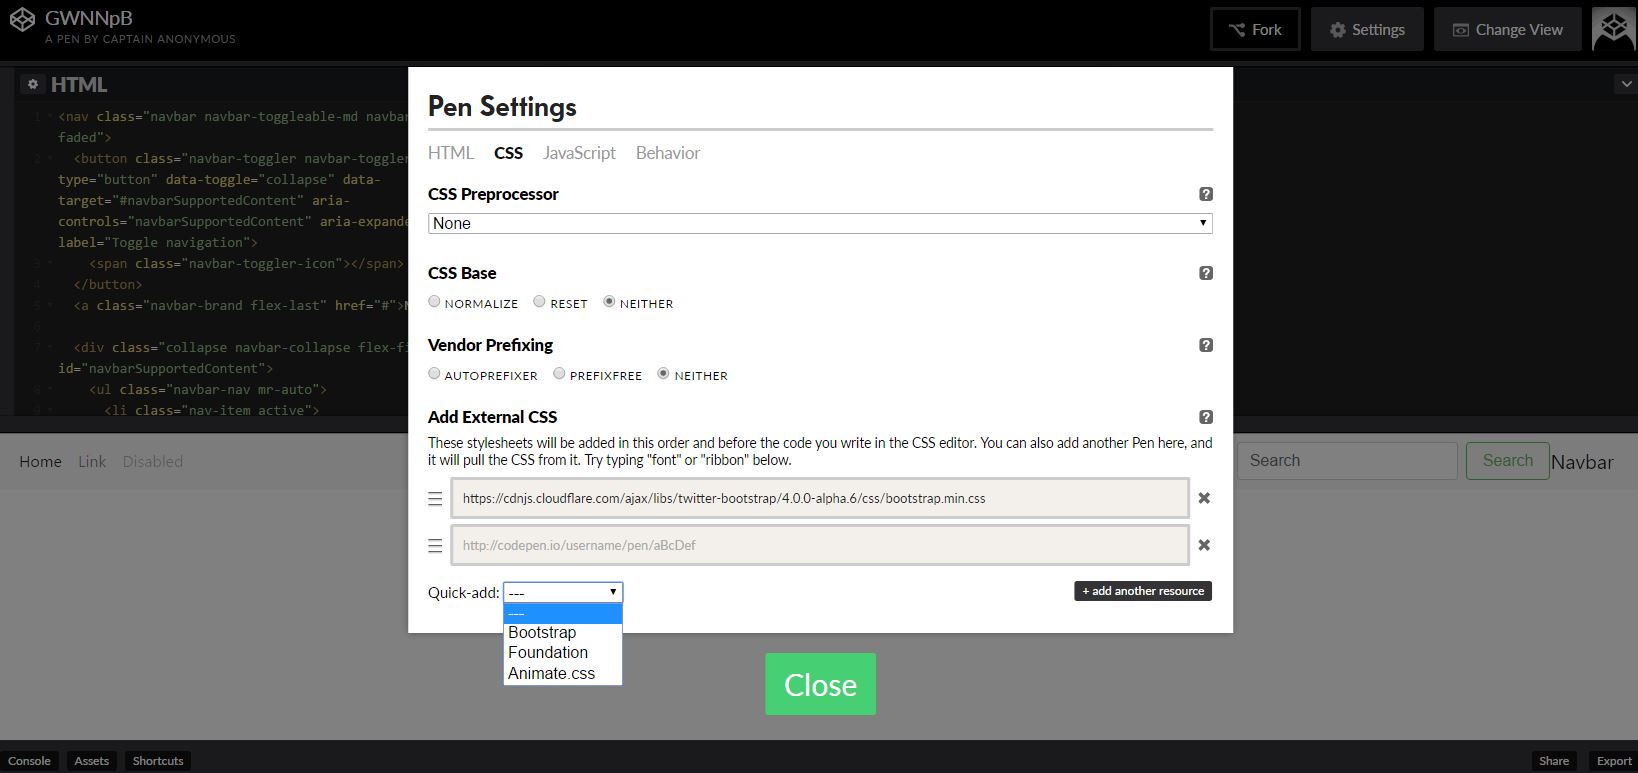1638x773 pixels.
Task: Choose Foundation from Quick-add list
Action: pos(548,652)
